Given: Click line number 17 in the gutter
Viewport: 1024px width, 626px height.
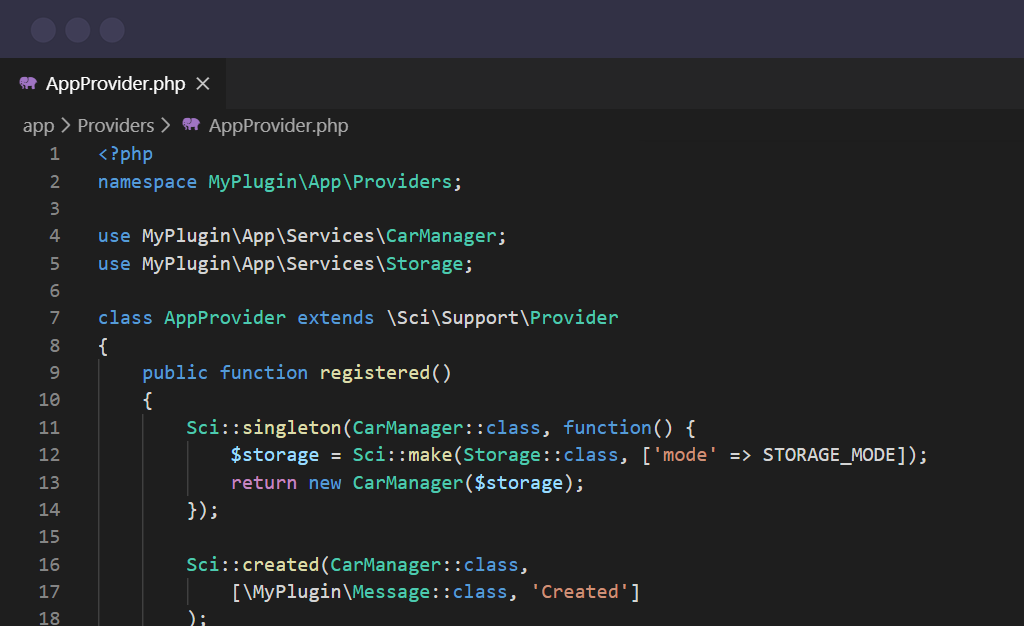Looking at the screenshot, I should pyautogui.click(x=50, y=592).
